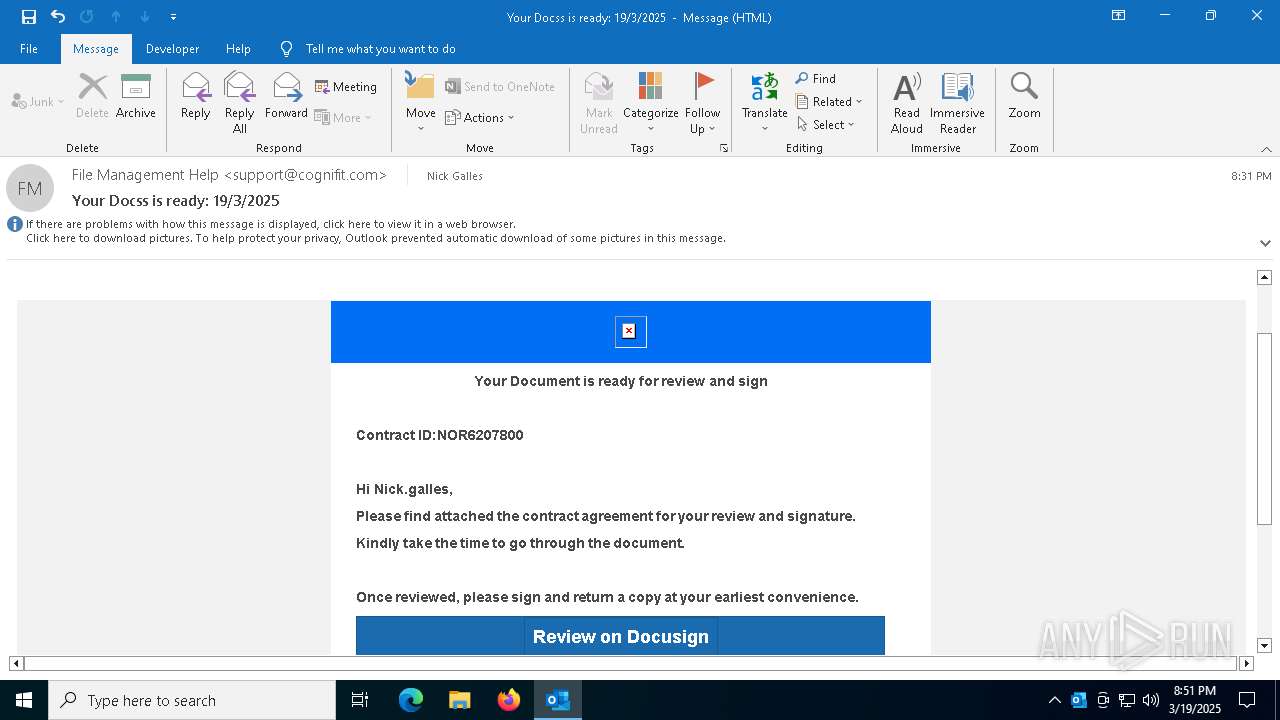Reply with a Meeting request
1280x720 pixels.
coord(346,87)
